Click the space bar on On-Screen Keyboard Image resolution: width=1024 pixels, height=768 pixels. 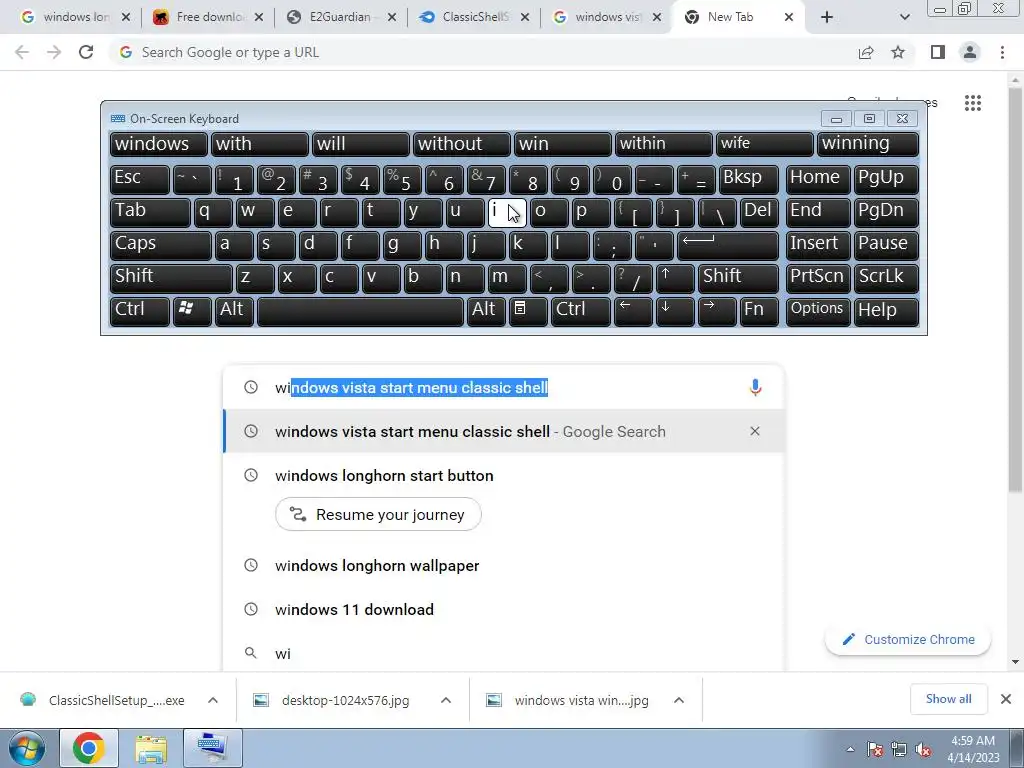click(360, 310)
